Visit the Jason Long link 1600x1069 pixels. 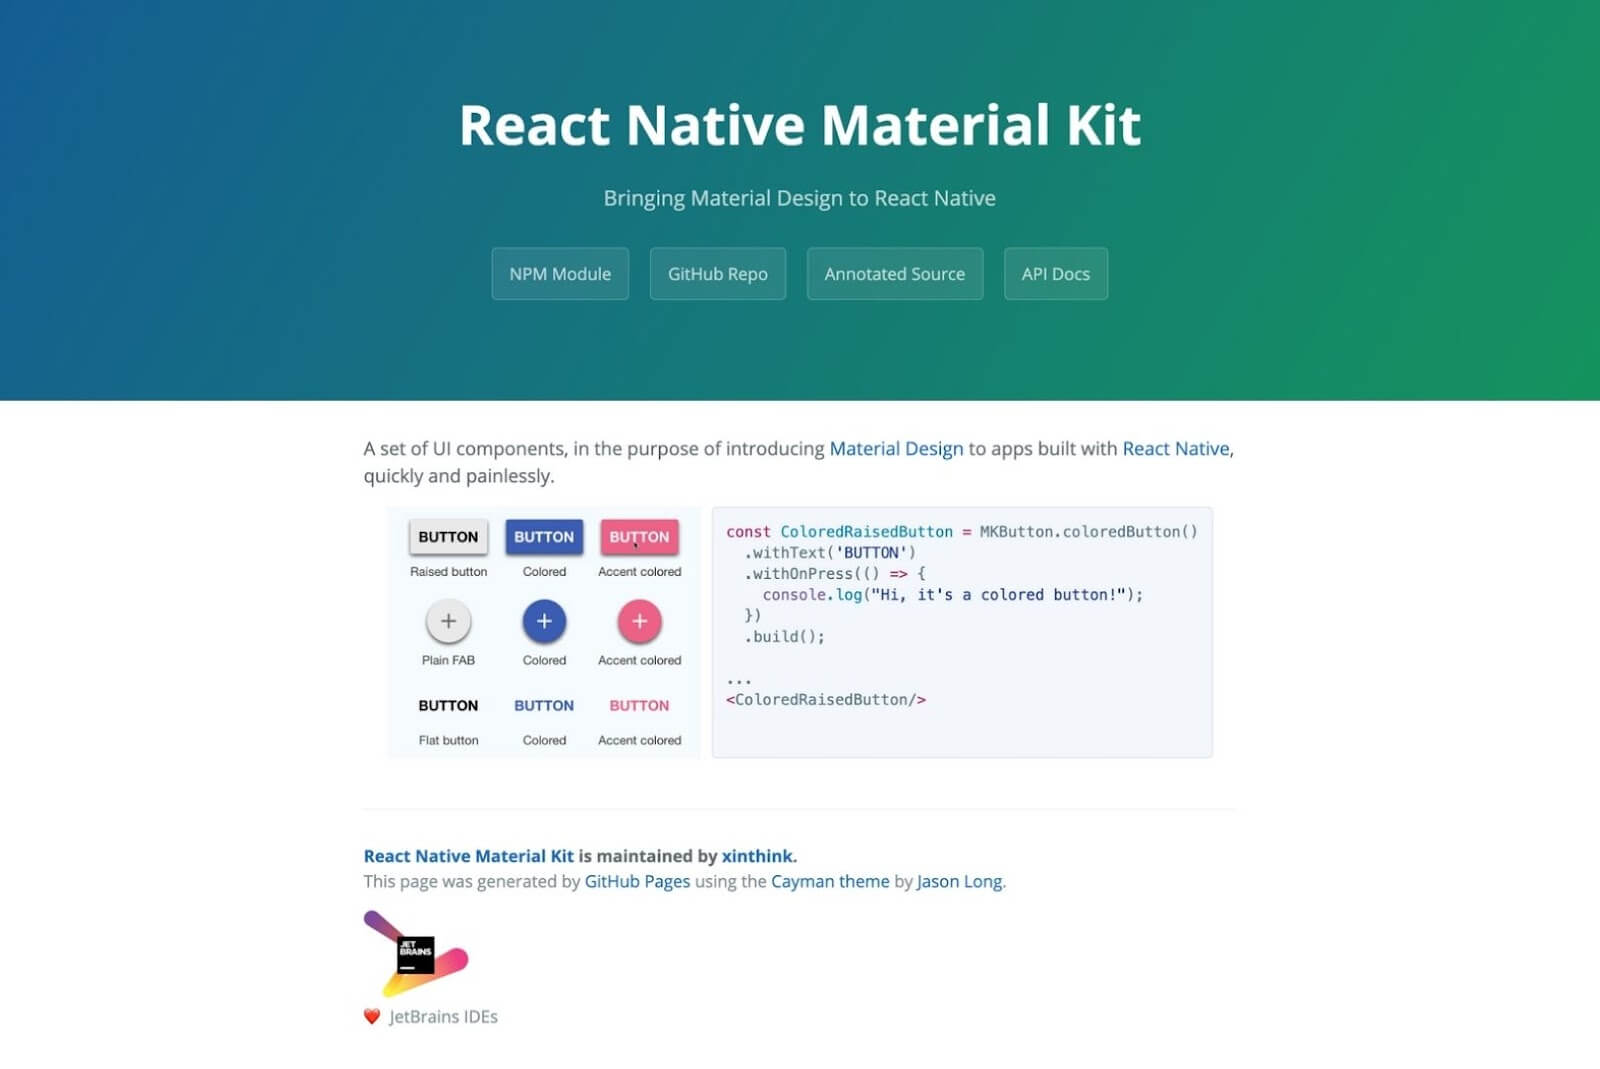click(959, 881)
